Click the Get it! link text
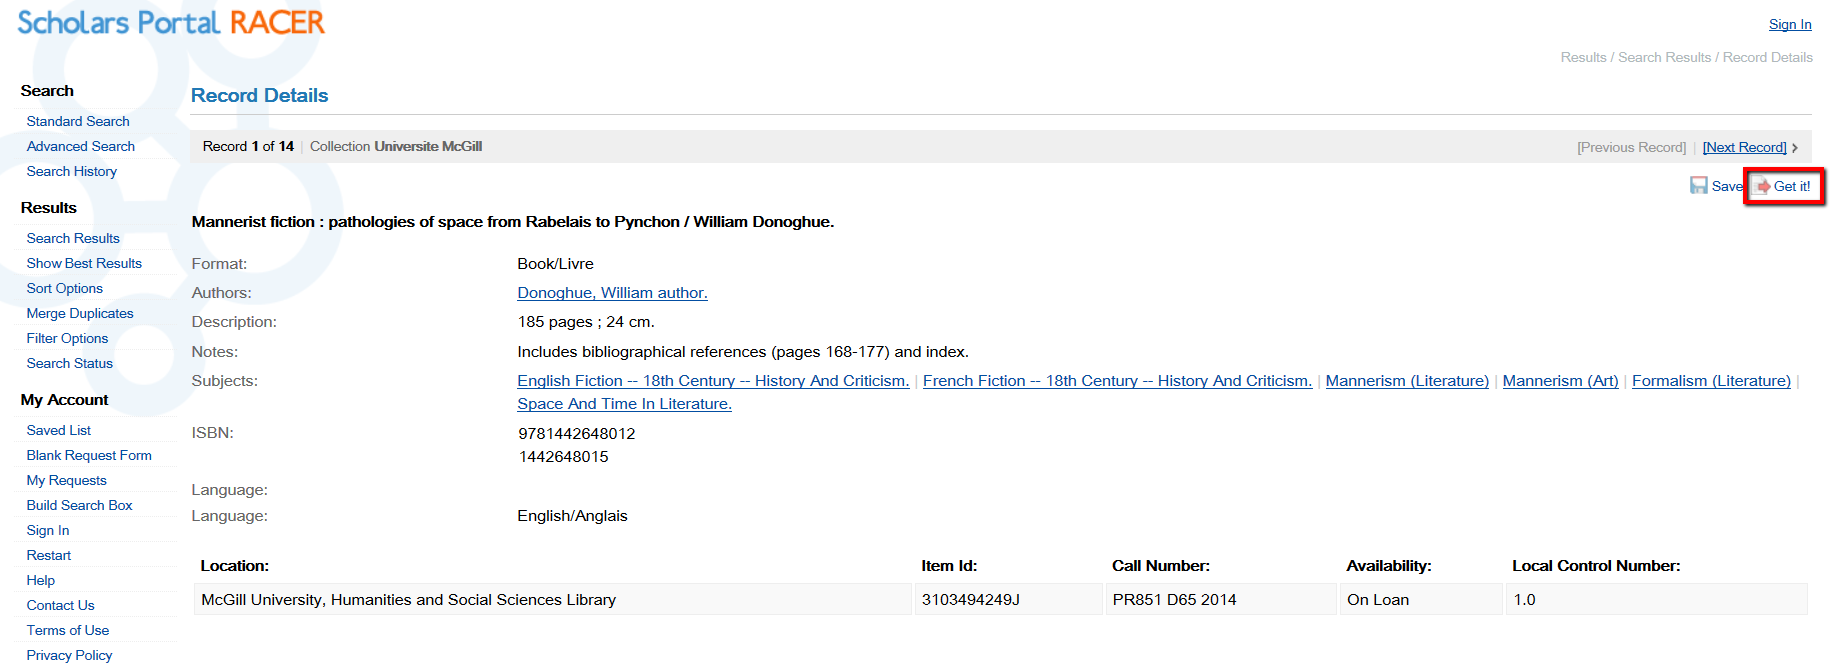 point(1792,186)
